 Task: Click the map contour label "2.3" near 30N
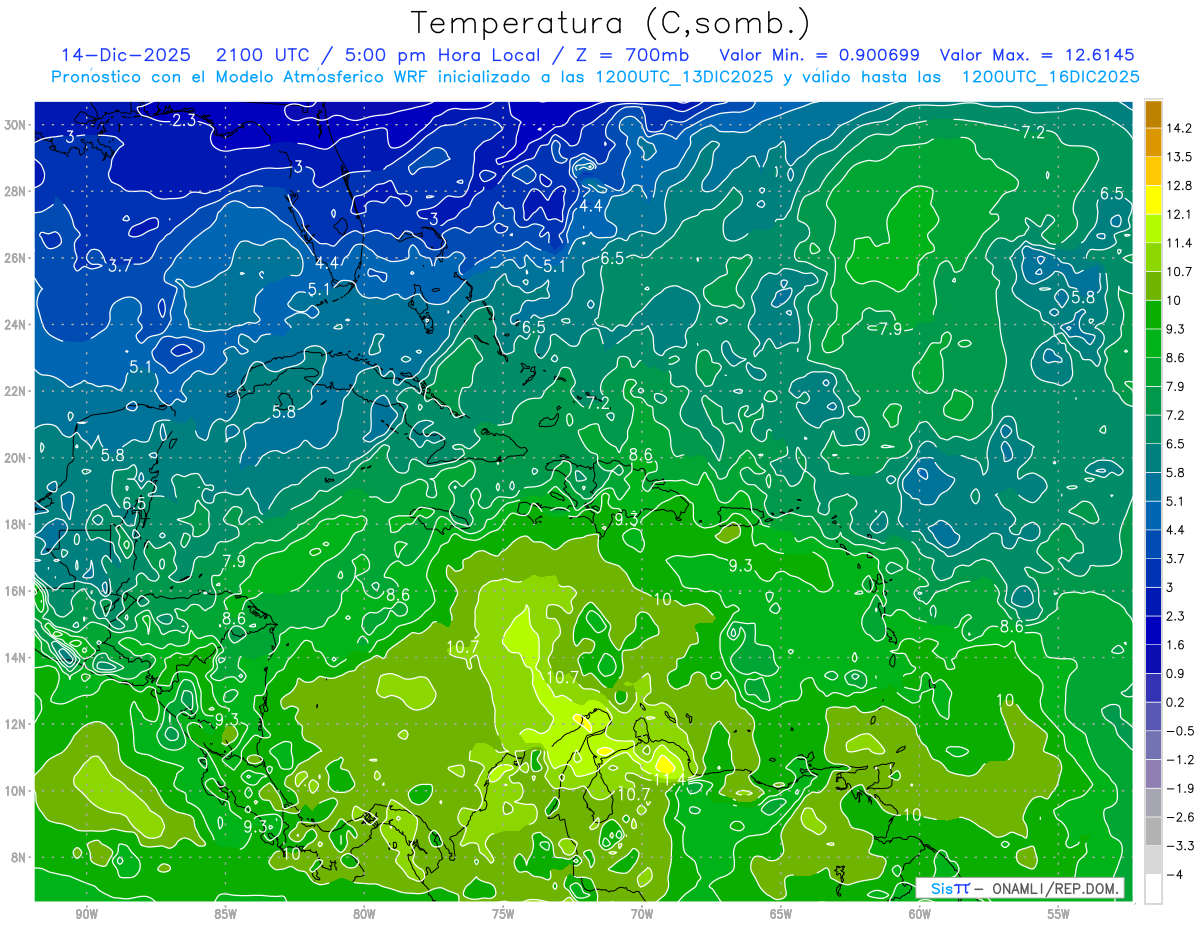[x=183, y=121]
